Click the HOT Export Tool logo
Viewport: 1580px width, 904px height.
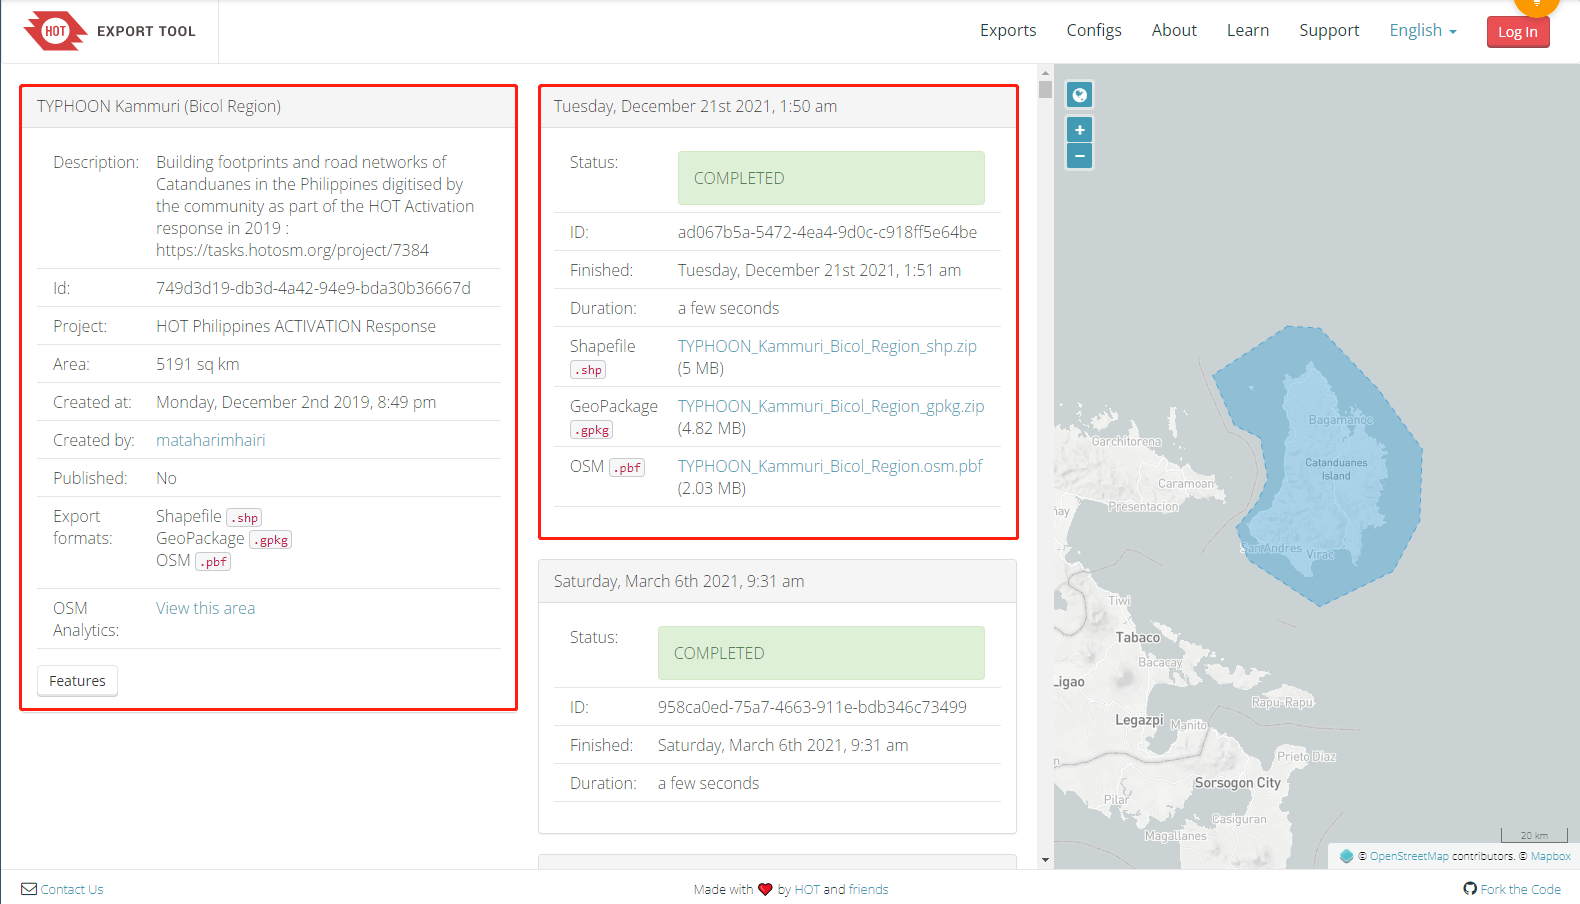(109, 31)
